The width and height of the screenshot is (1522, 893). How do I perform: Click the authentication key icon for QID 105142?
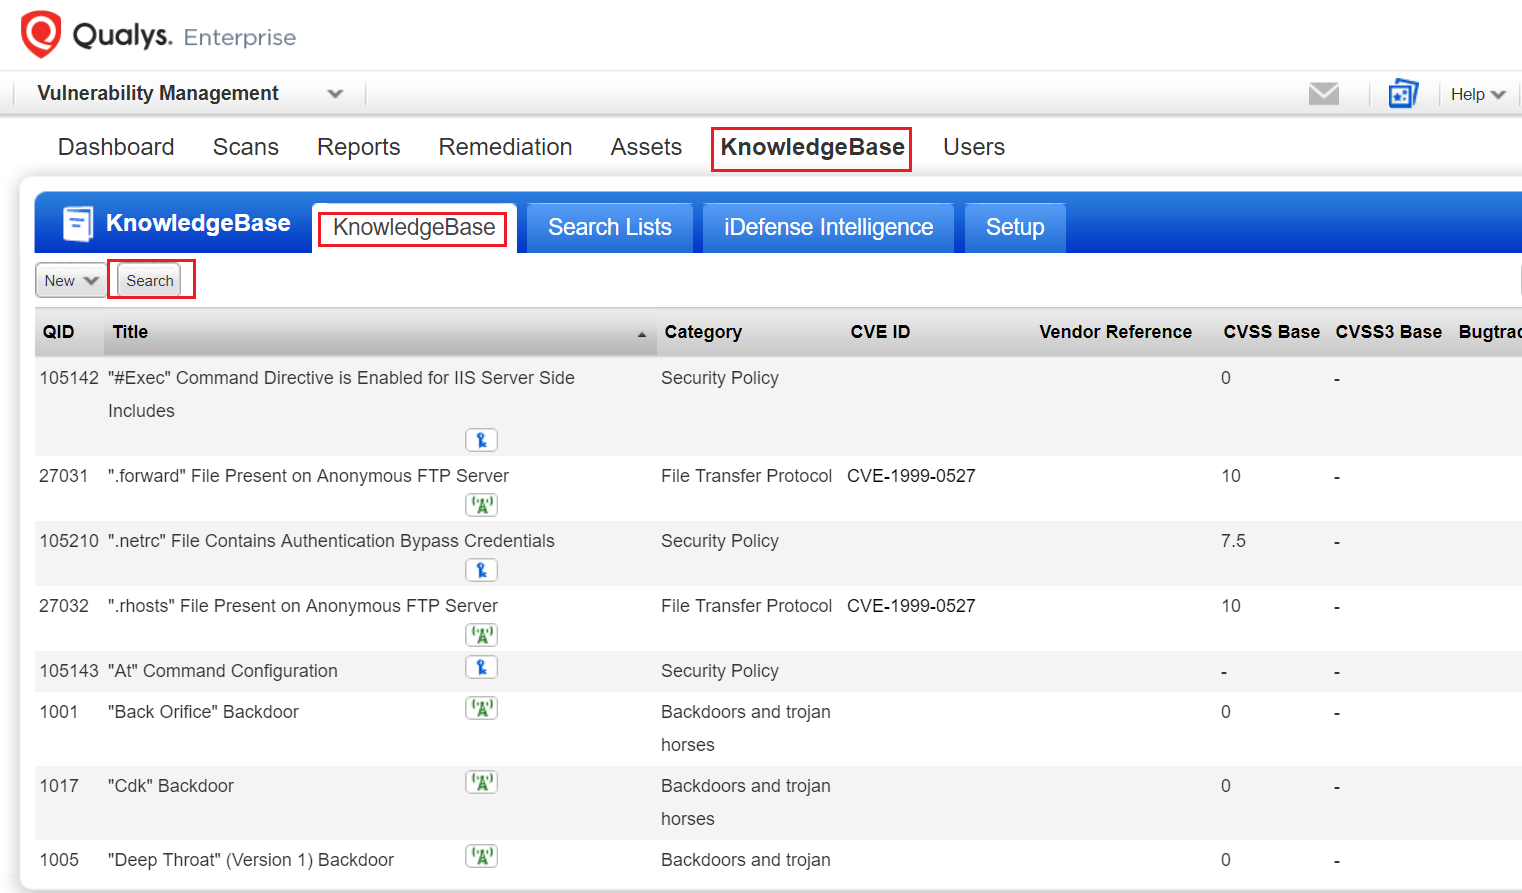(481, 439)
